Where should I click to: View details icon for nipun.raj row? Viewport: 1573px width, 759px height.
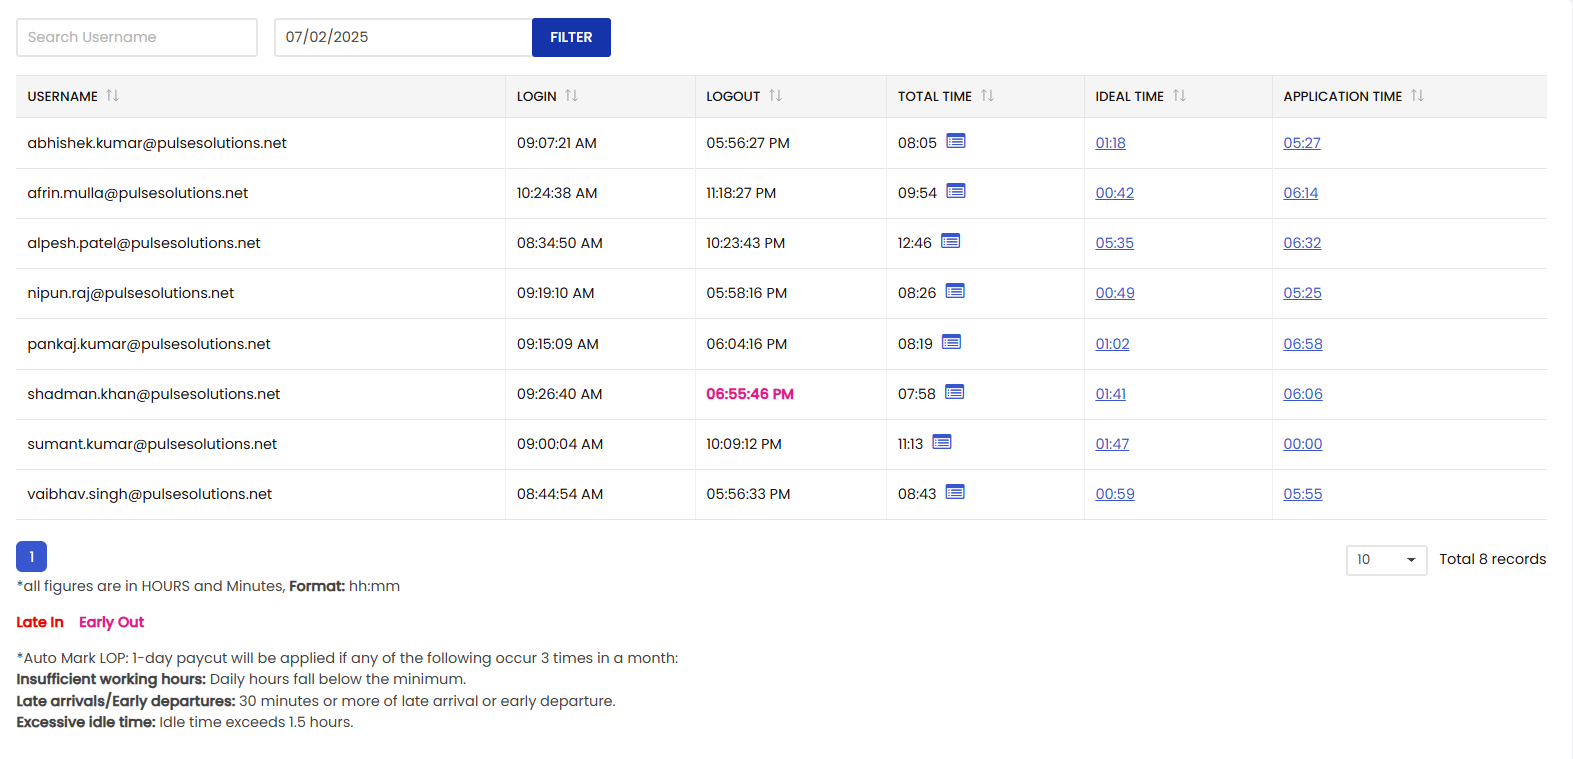955,291
